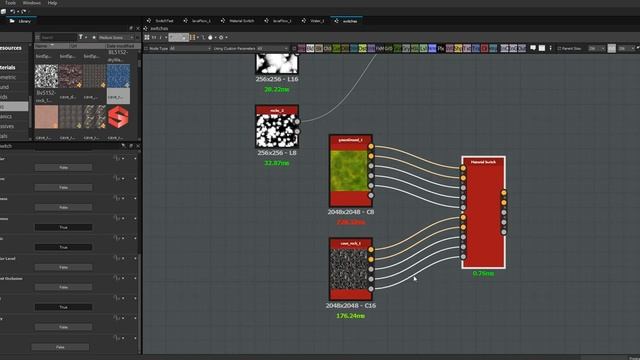Open the first Parent Size width dropdown

(x=597, y=49)
